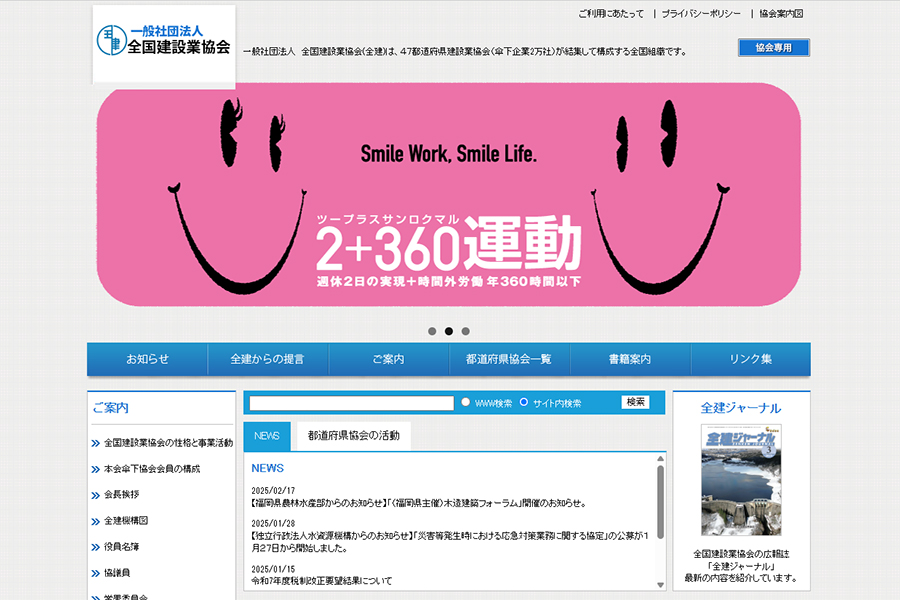The image size is (900, 600).
Task: Click the chevron icon beside 協議員
Action: coord(95,573)
